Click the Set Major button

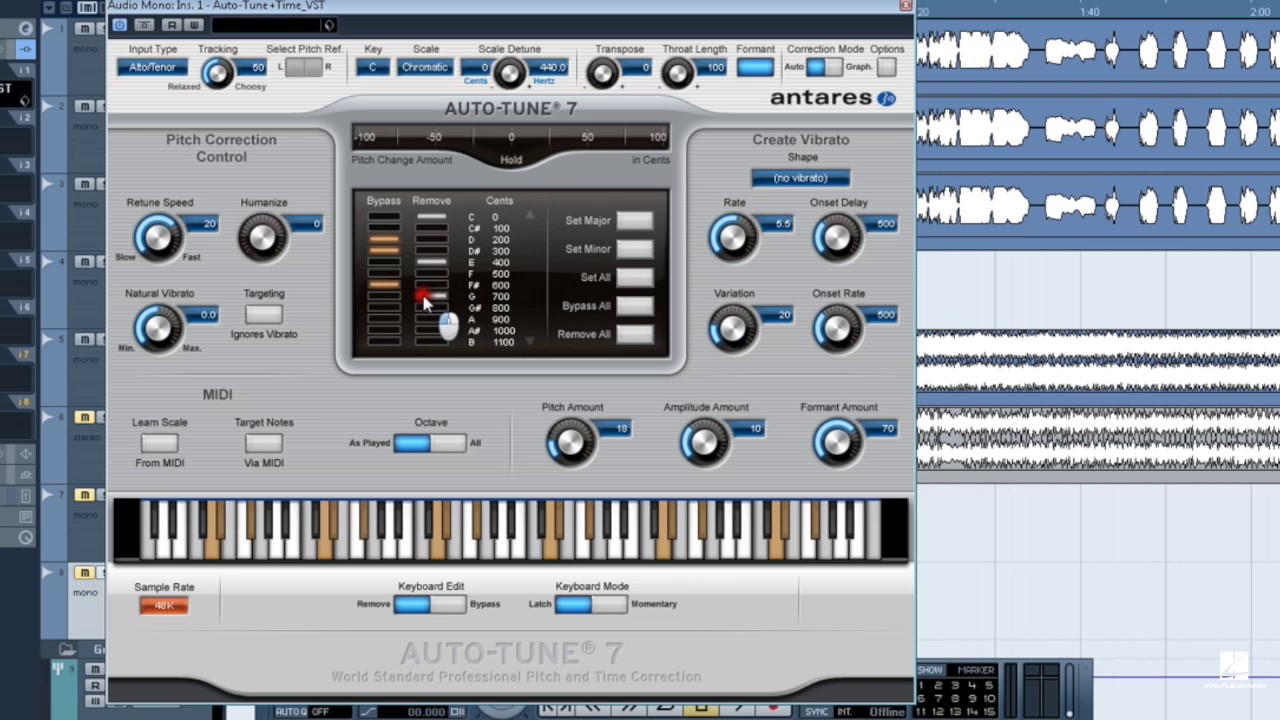pos(634,221)
